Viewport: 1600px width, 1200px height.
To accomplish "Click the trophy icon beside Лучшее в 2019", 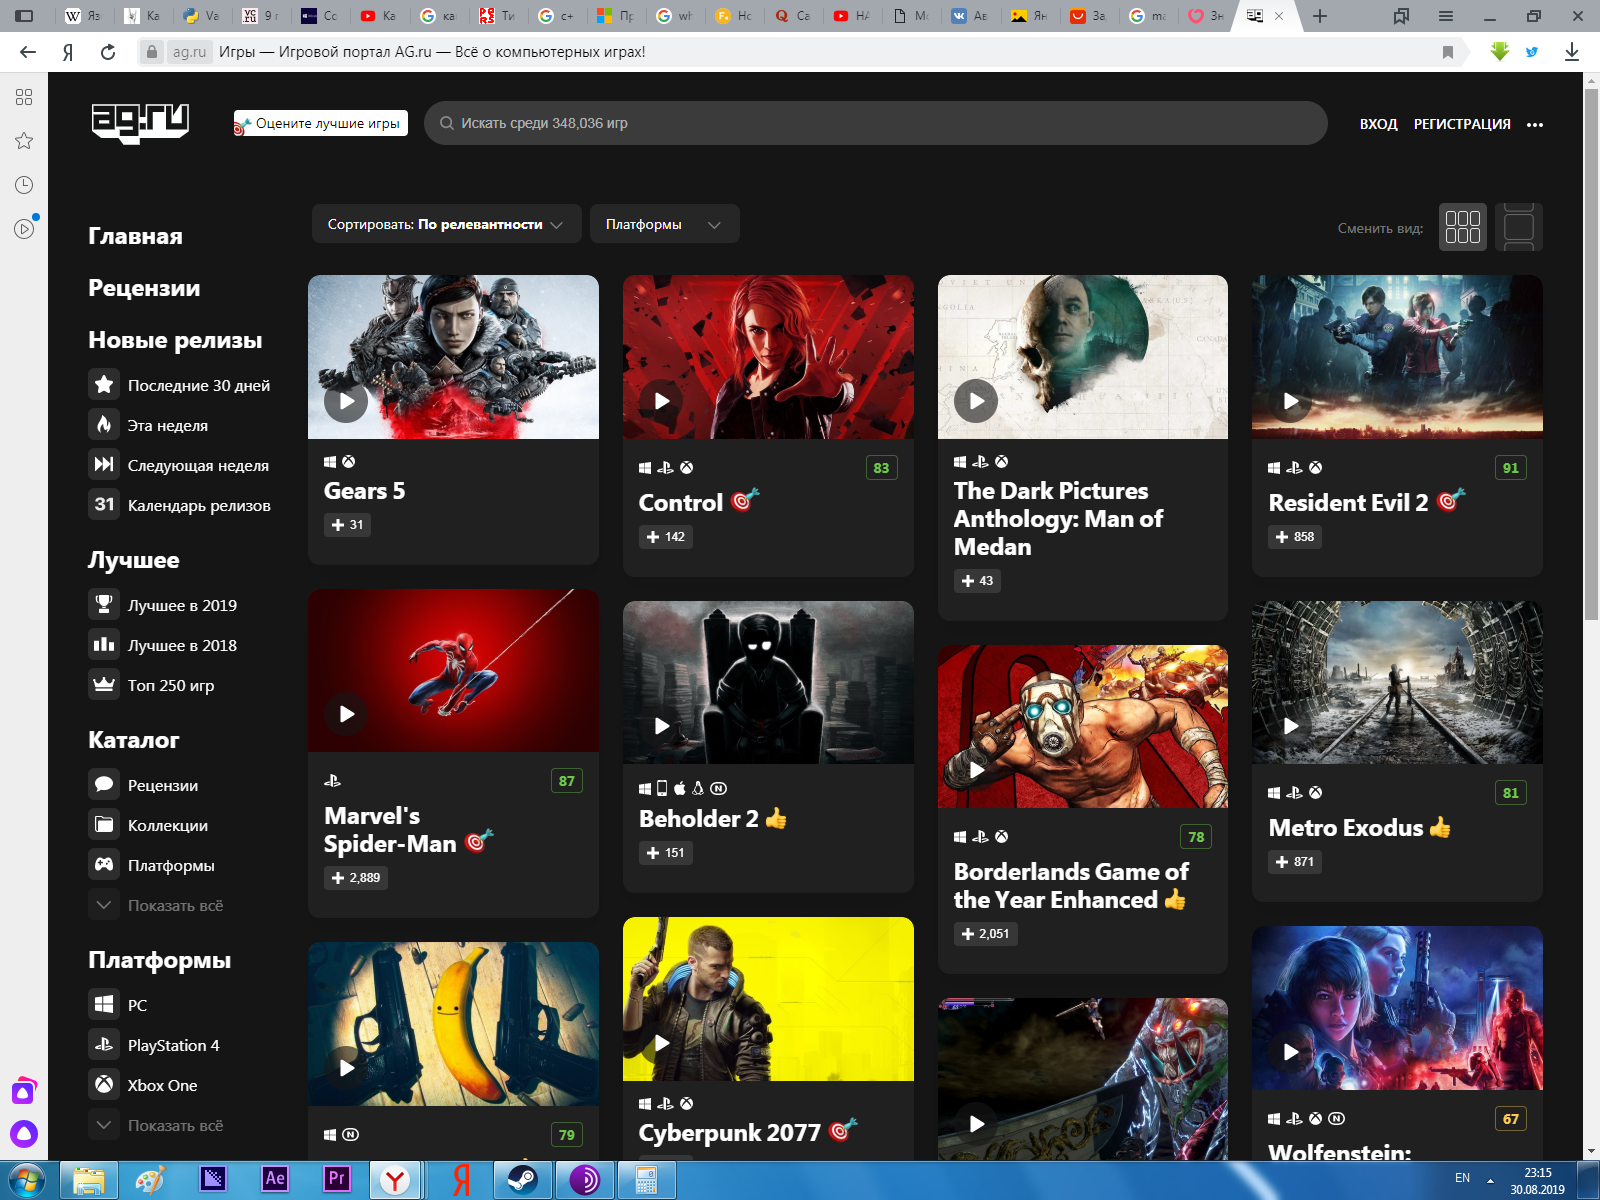I will tap(104, 604).
